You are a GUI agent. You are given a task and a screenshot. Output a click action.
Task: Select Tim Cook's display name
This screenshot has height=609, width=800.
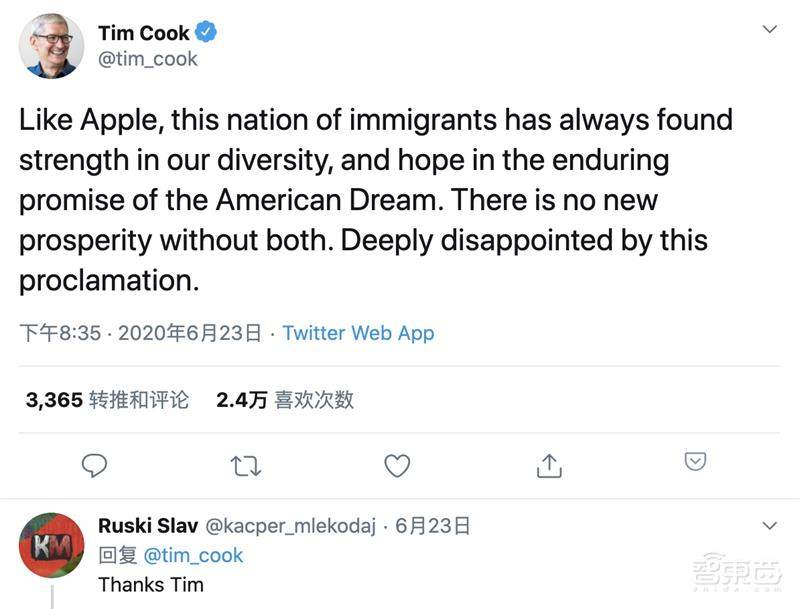click(145, 31)
